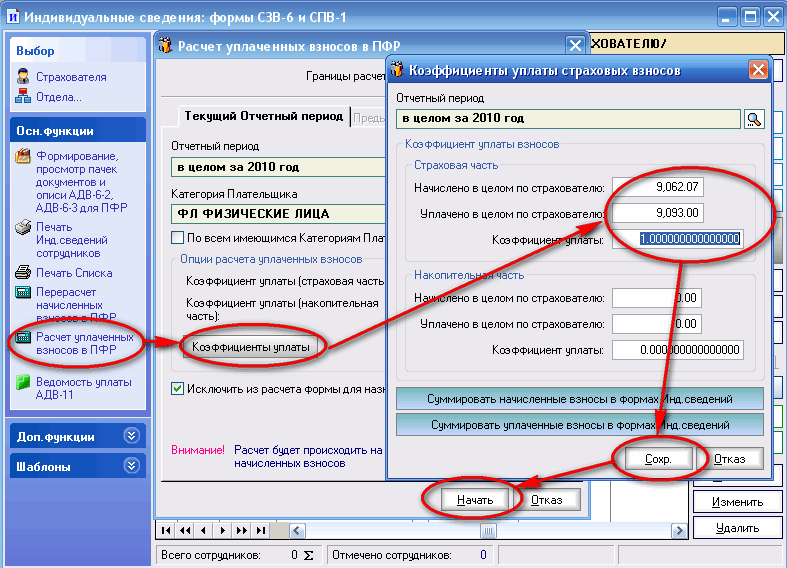
Task: Open Отдела network icon in Выбор panel
Action: 23,96
